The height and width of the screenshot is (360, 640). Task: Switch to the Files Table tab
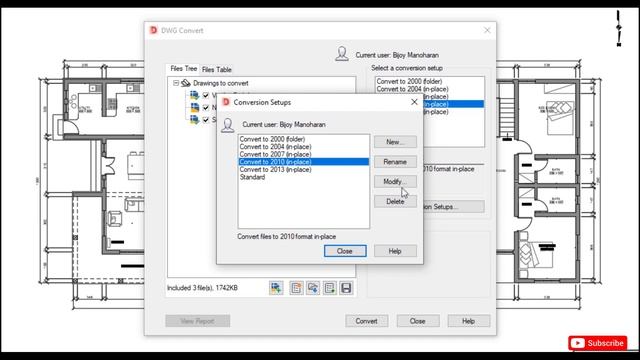(217, 69)
